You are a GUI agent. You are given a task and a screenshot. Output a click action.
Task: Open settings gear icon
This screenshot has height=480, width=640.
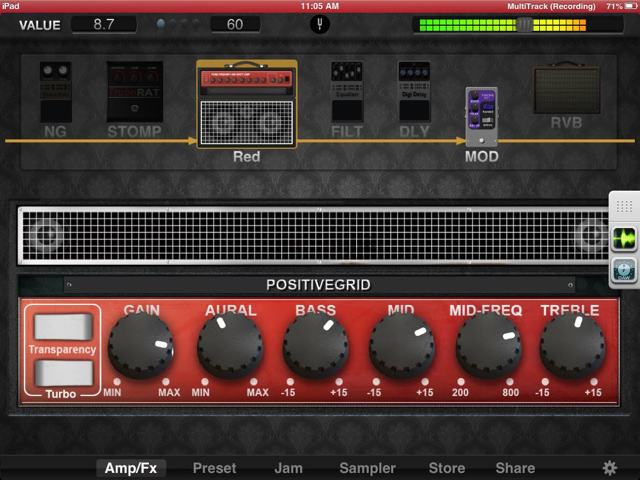[610, 468]
